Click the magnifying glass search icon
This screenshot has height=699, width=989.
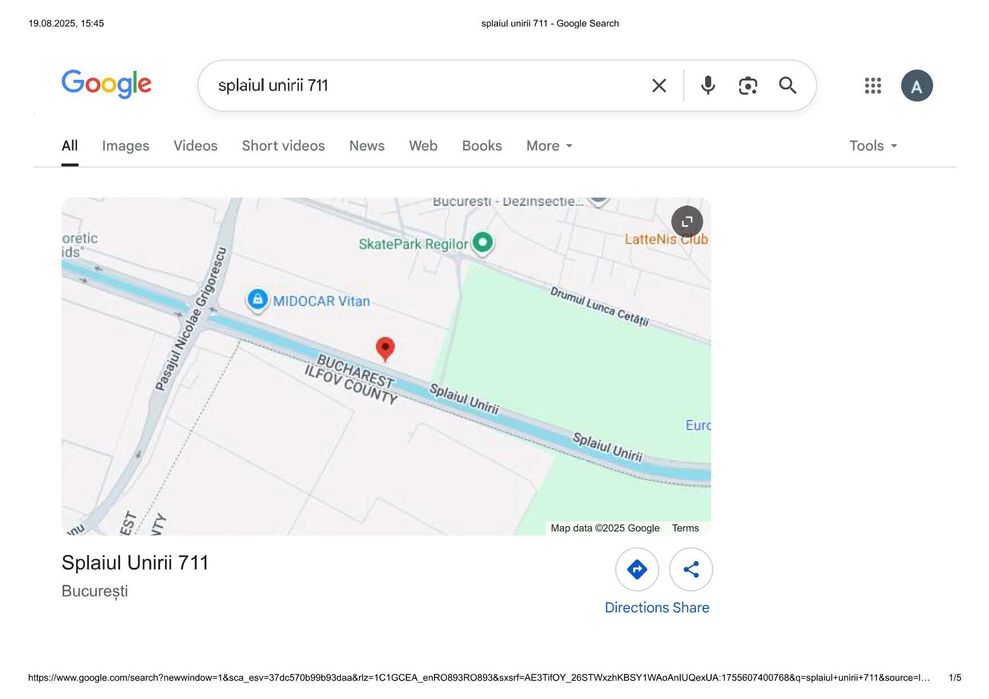[787, 85]
